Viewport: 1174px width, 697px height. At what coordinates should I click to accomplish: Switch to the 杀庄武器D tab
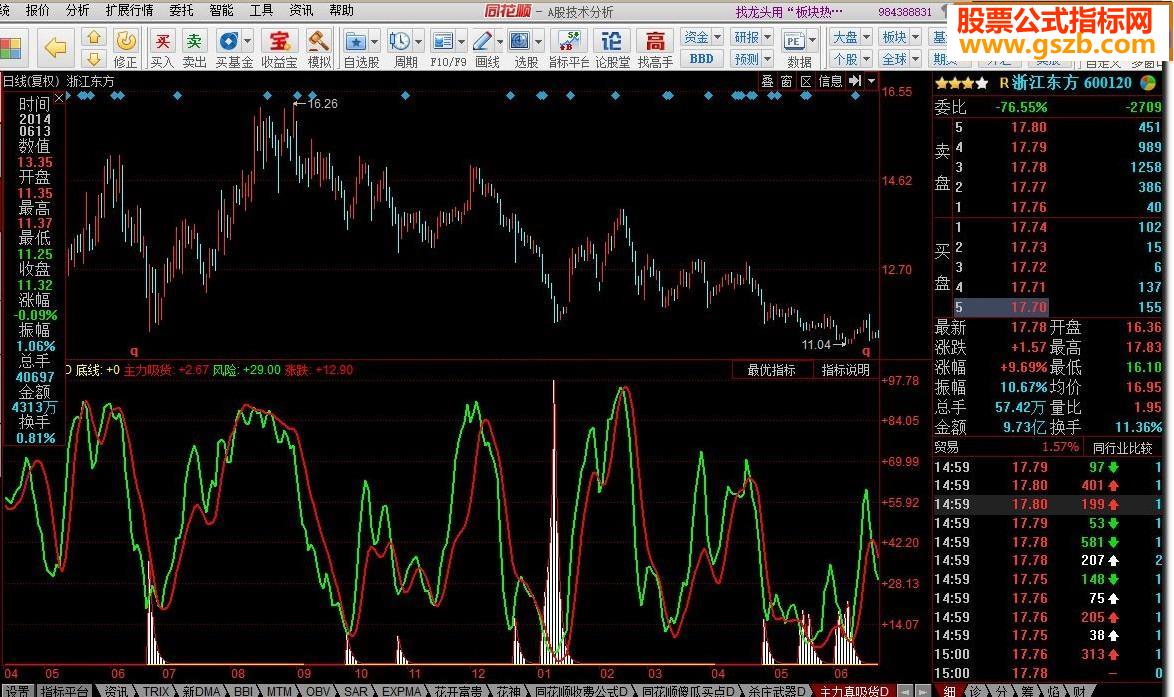tap(776, 691)
